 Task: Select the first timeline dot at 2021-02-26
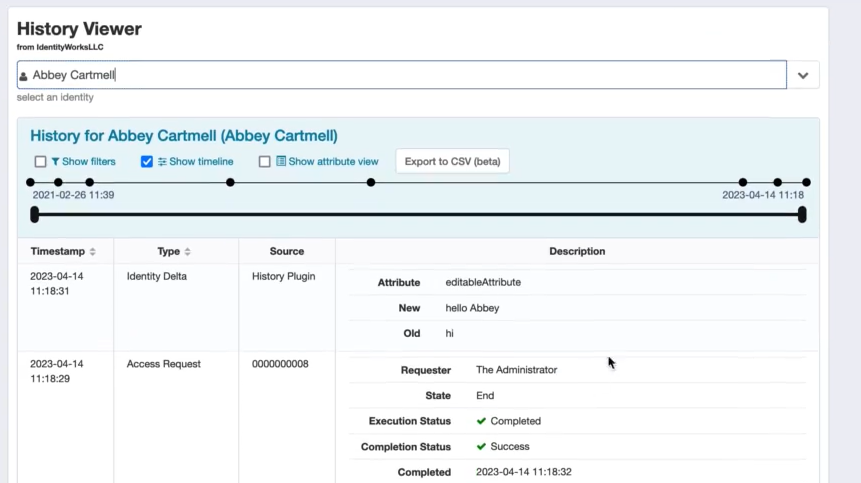30,183
